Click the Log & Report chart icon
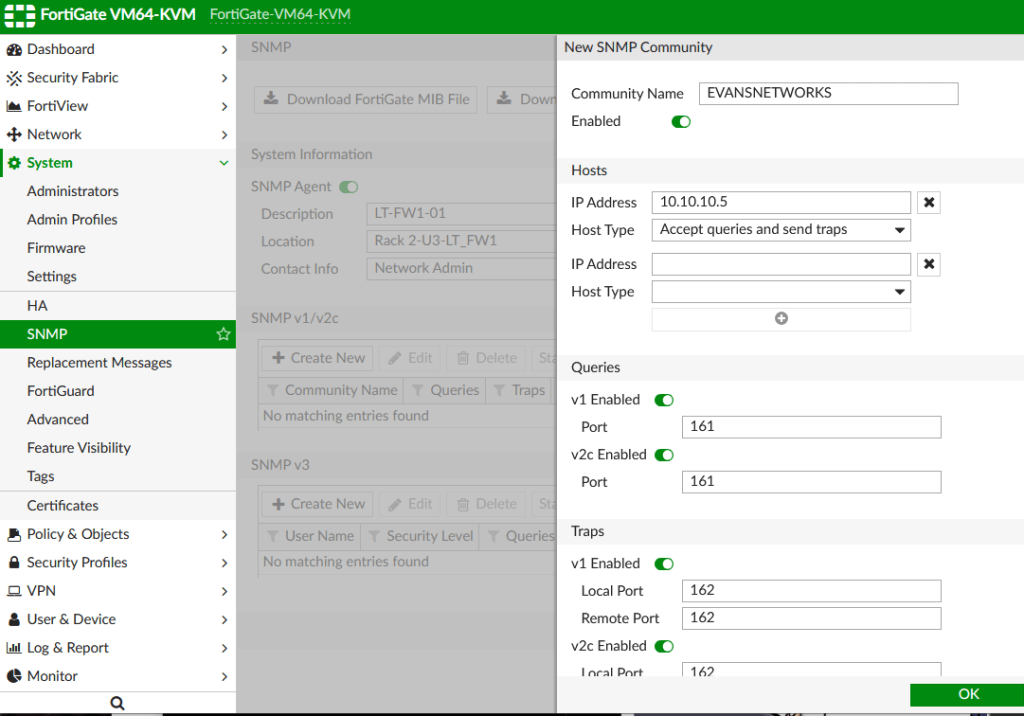The height and width of the screenshot is (716, 1024). pyautogui.click(x=14, y=648)
